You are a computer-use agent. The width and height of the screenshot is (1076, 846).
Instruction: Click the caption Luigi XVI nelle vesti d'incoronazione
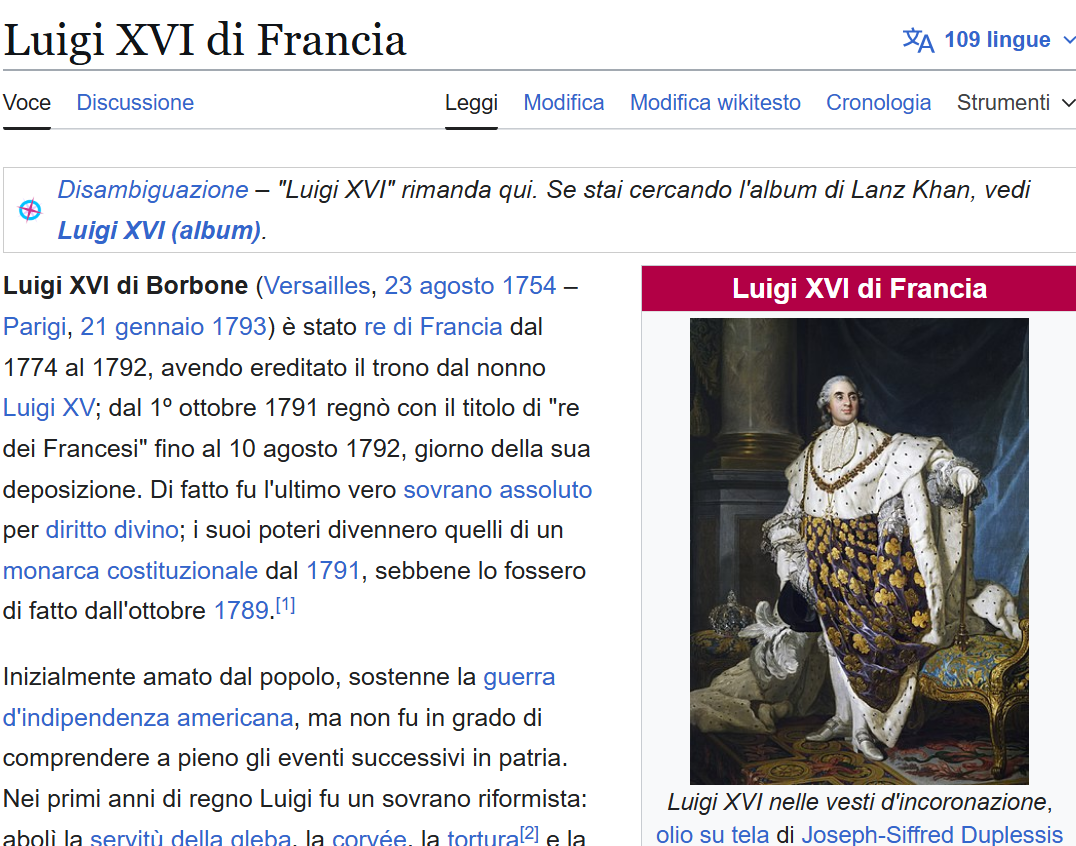click(859, 801)
